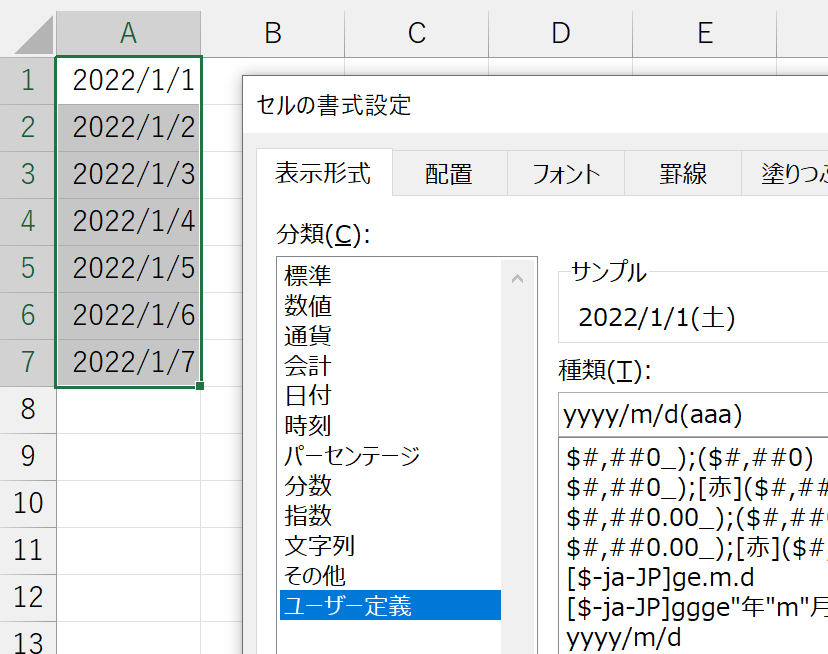The height and width of the screenshot is (654, 828).
Task: Pick format [$-ja-JP]ge.m.d
Action: (x=694, y=577)
